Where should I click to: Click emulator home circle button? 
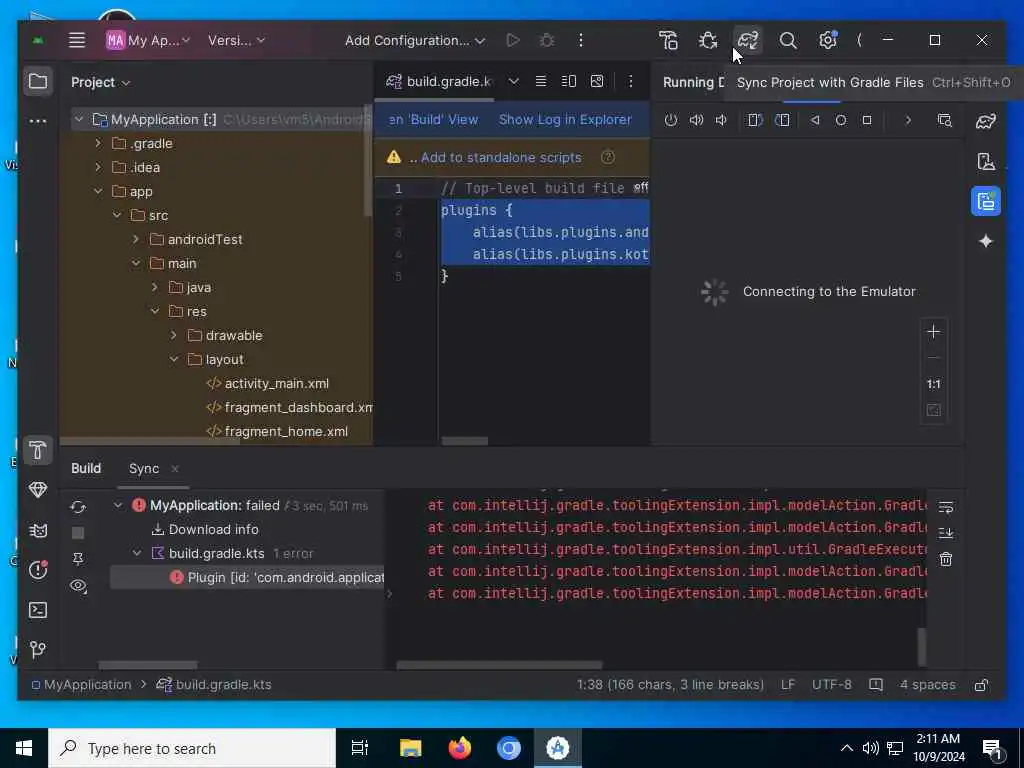[840, 120]
